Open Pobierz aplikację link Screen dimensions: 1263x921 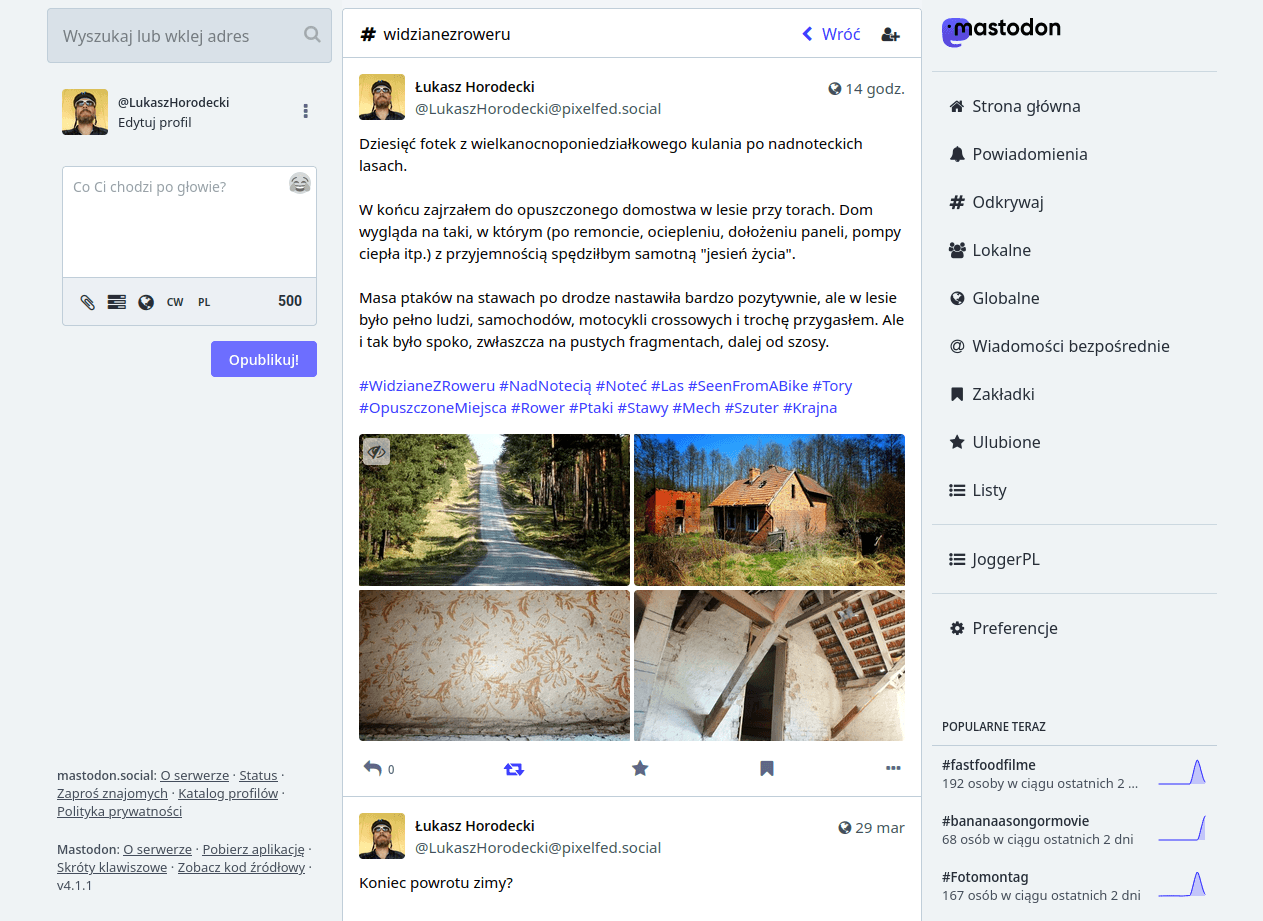(x=253, y=849)
